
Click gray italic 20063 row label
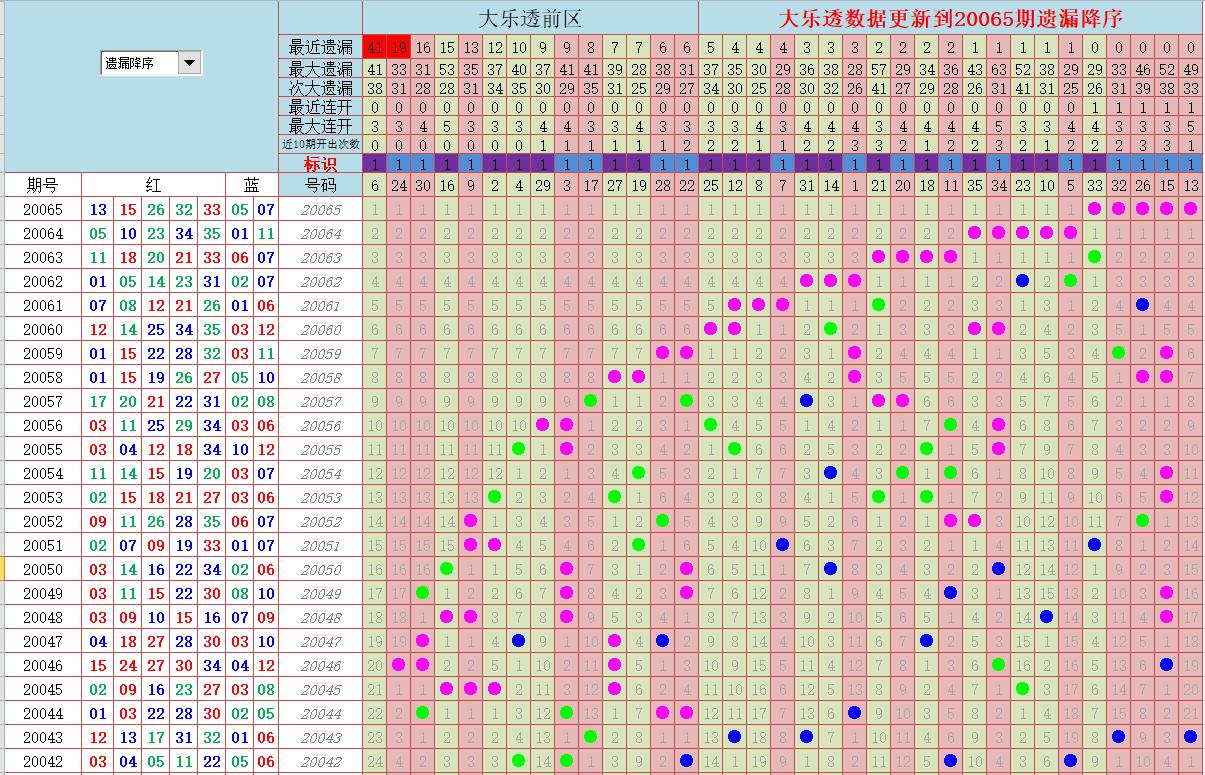click(320, 258)
